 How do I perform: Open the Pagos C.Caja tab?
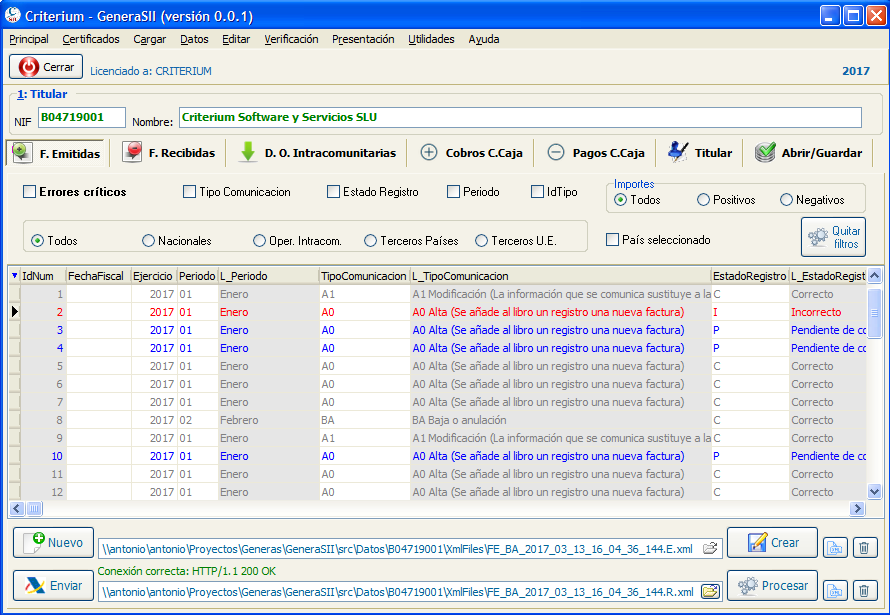(596, 153)
